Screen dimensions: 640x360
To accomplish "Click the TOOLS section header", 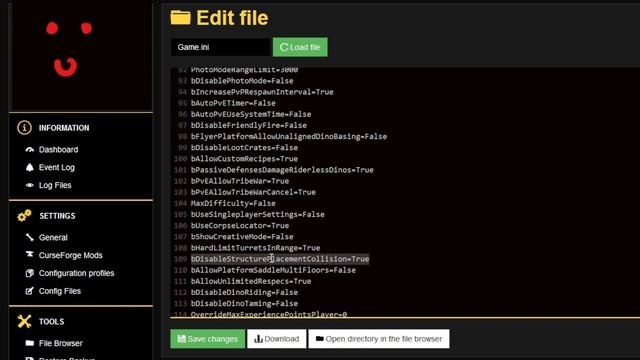I will 51,322.
